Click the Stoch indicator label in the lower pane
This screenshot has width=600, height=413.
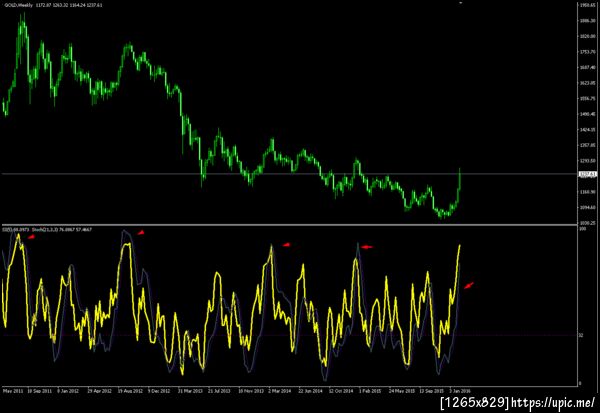pos(62,230)
